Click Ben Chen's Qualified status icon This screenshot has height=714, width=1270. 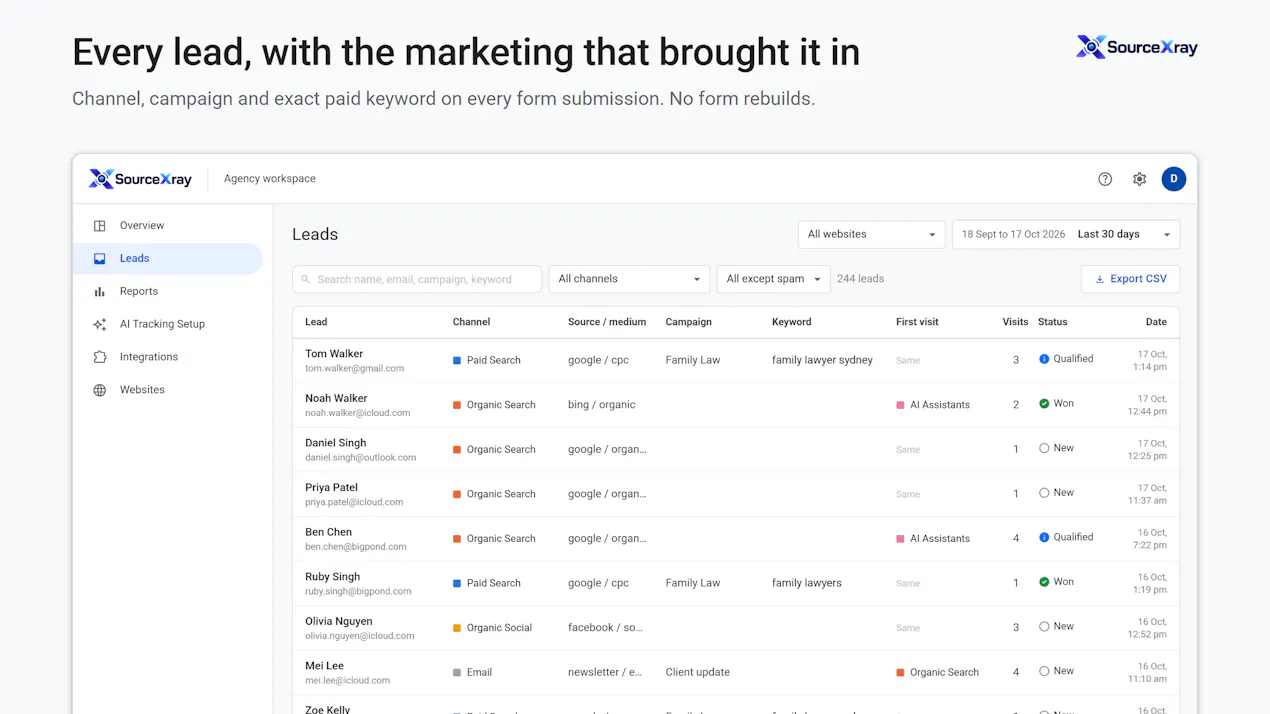1044,537
